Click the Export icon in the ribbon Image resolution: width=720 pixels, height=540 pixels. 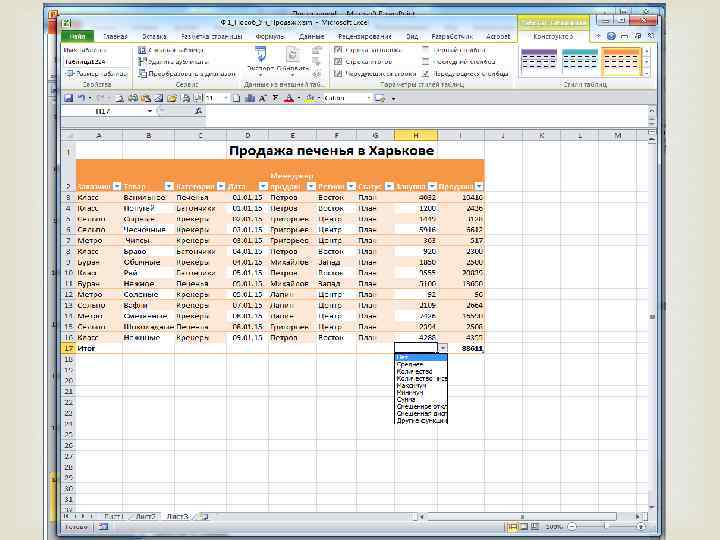260,55
